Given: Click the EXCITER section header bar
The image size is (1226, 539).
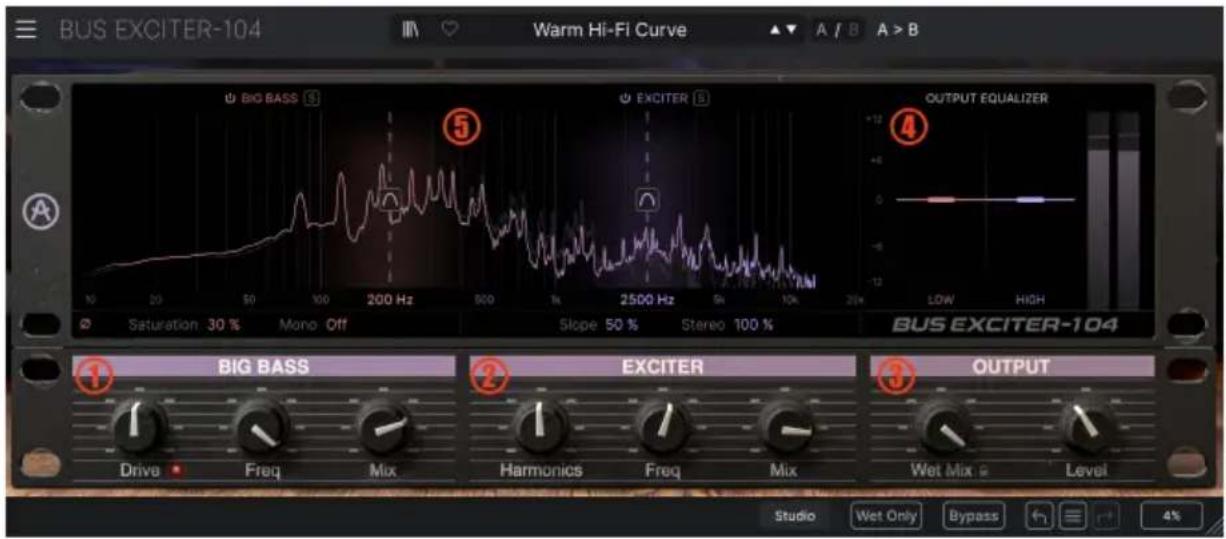Looking at the screenshot, I should click(662, 367).
